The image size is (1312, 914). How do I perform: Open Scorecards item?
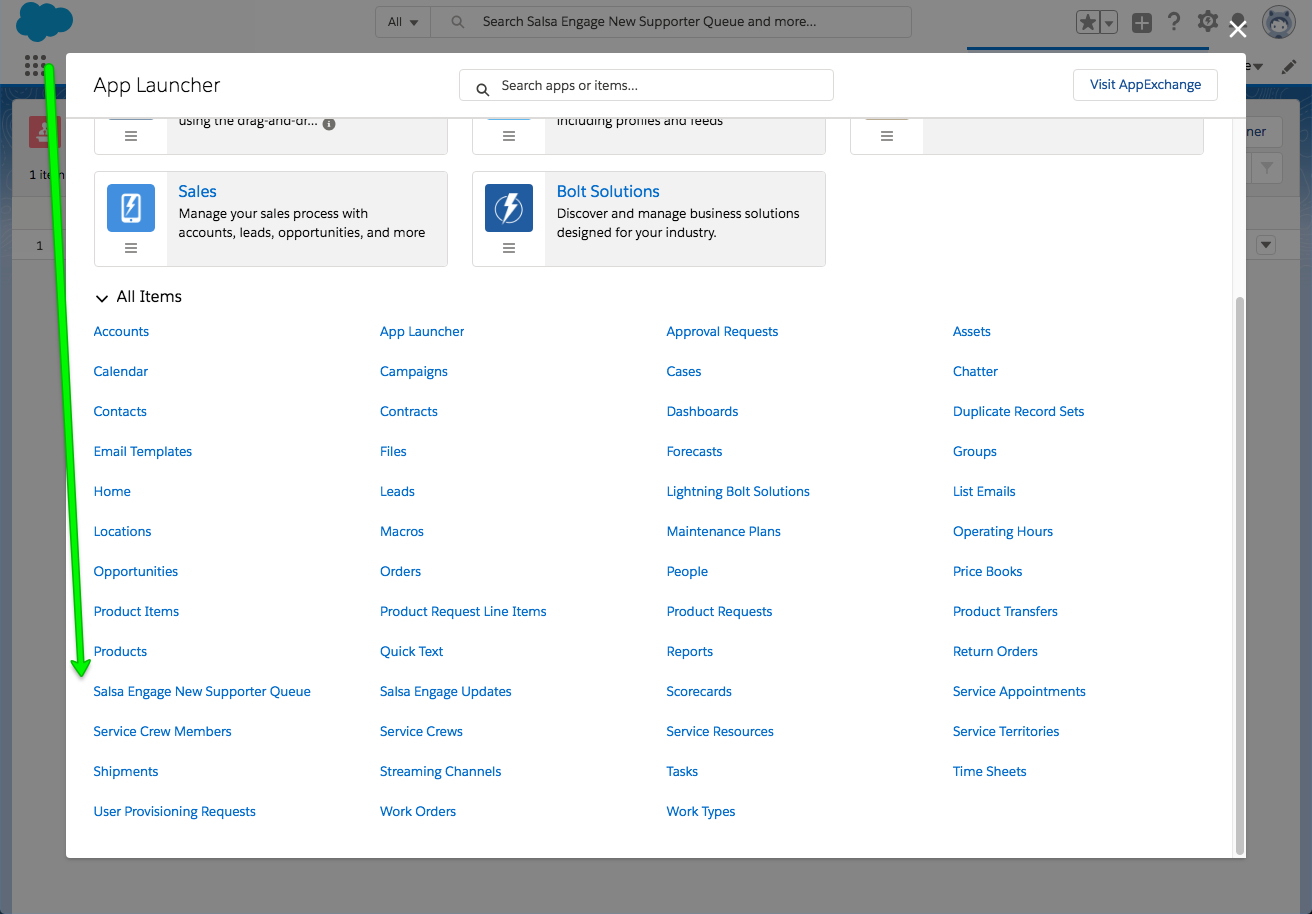[698, 691]
